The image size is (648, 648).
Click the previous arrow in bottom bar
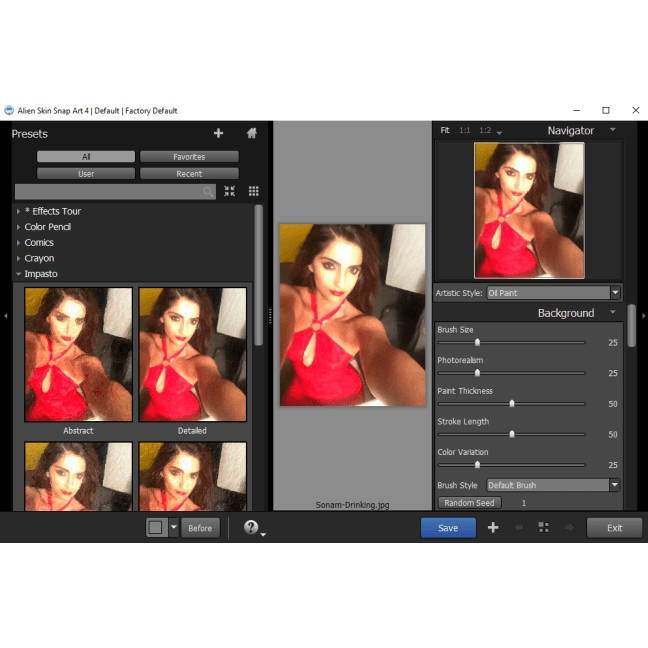(x=519, y=527)
